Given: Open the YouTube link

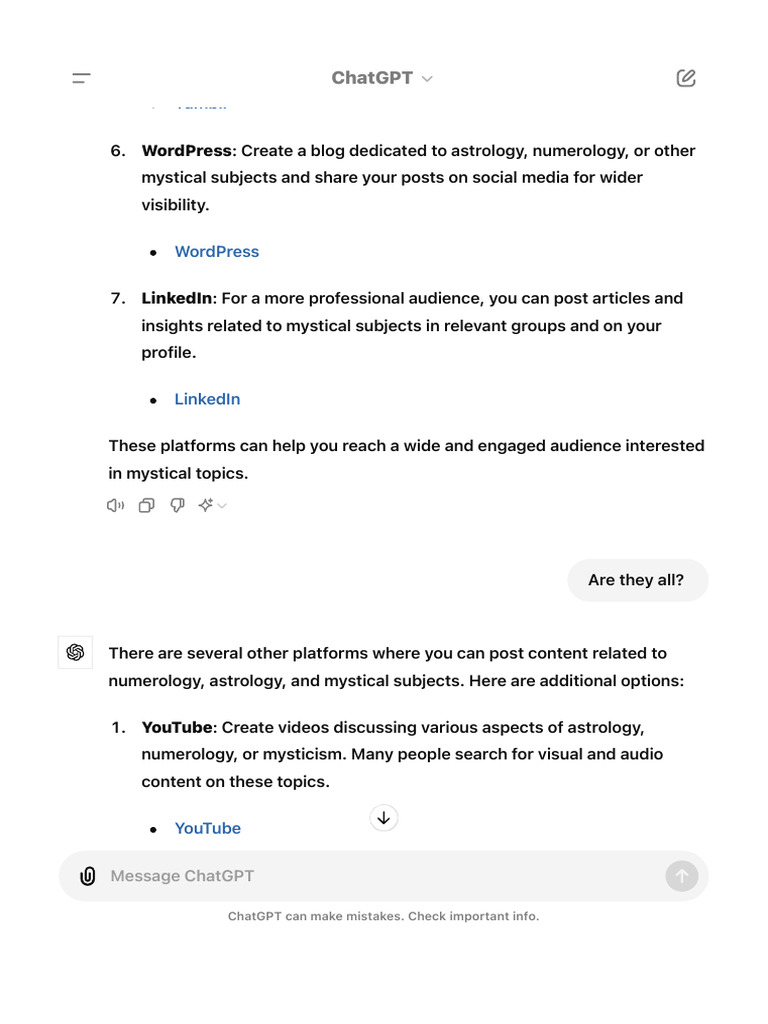Looking at the screenshot, I should pyautogui.click(x=208, y=828).
